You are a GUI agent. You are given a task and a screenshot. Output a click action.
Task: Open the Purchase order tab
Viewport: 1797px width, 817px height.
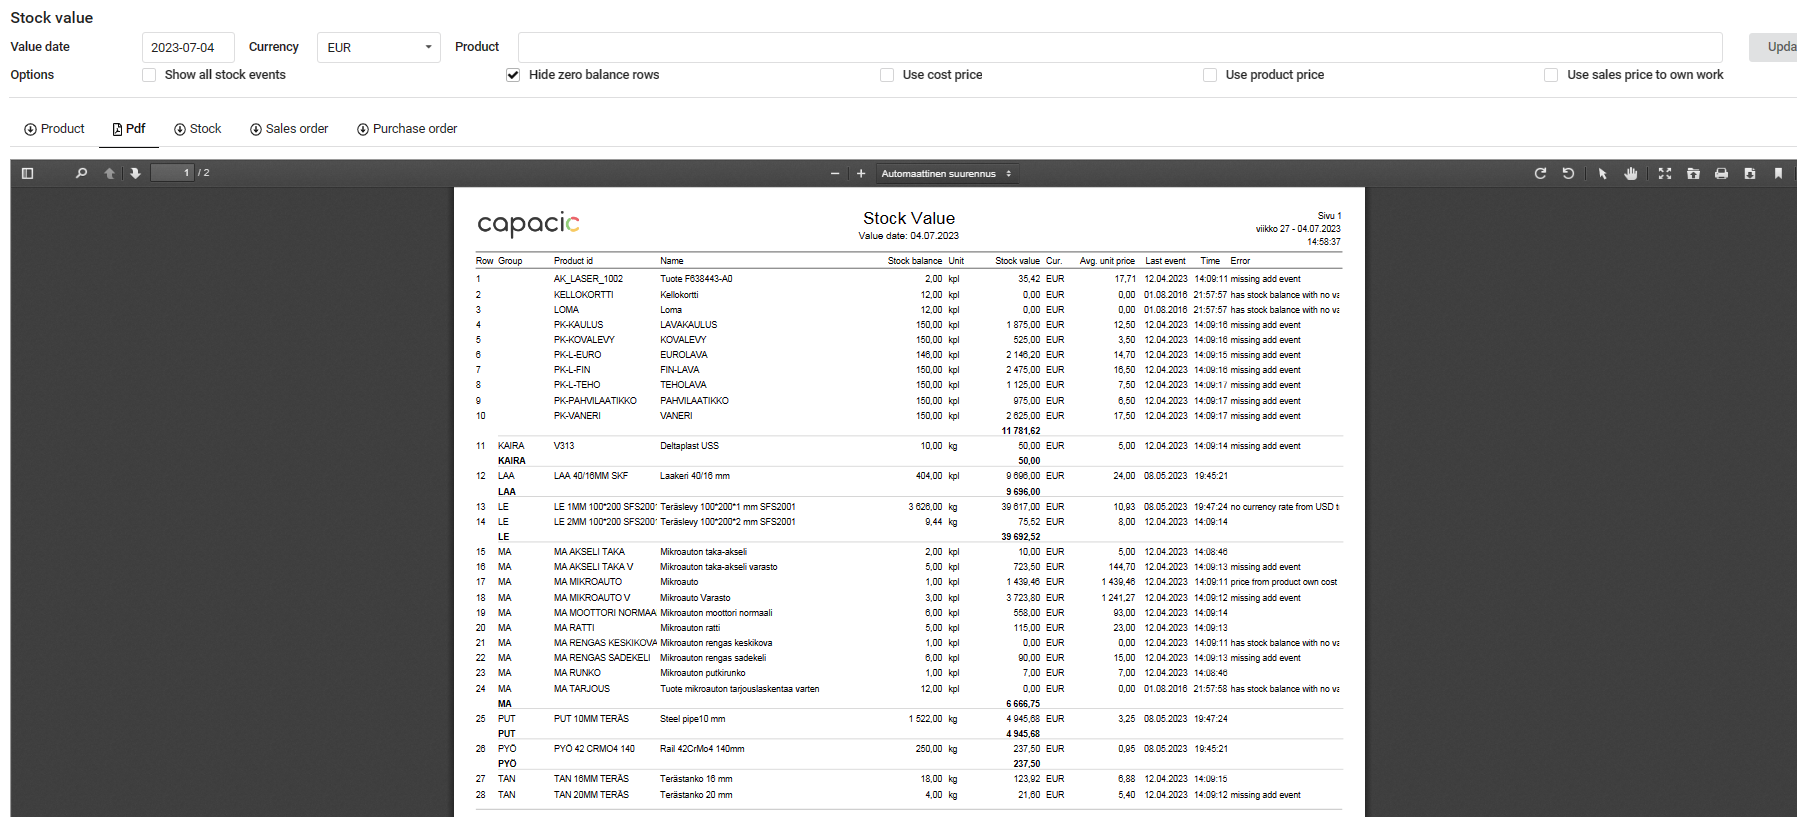point(407,129)
